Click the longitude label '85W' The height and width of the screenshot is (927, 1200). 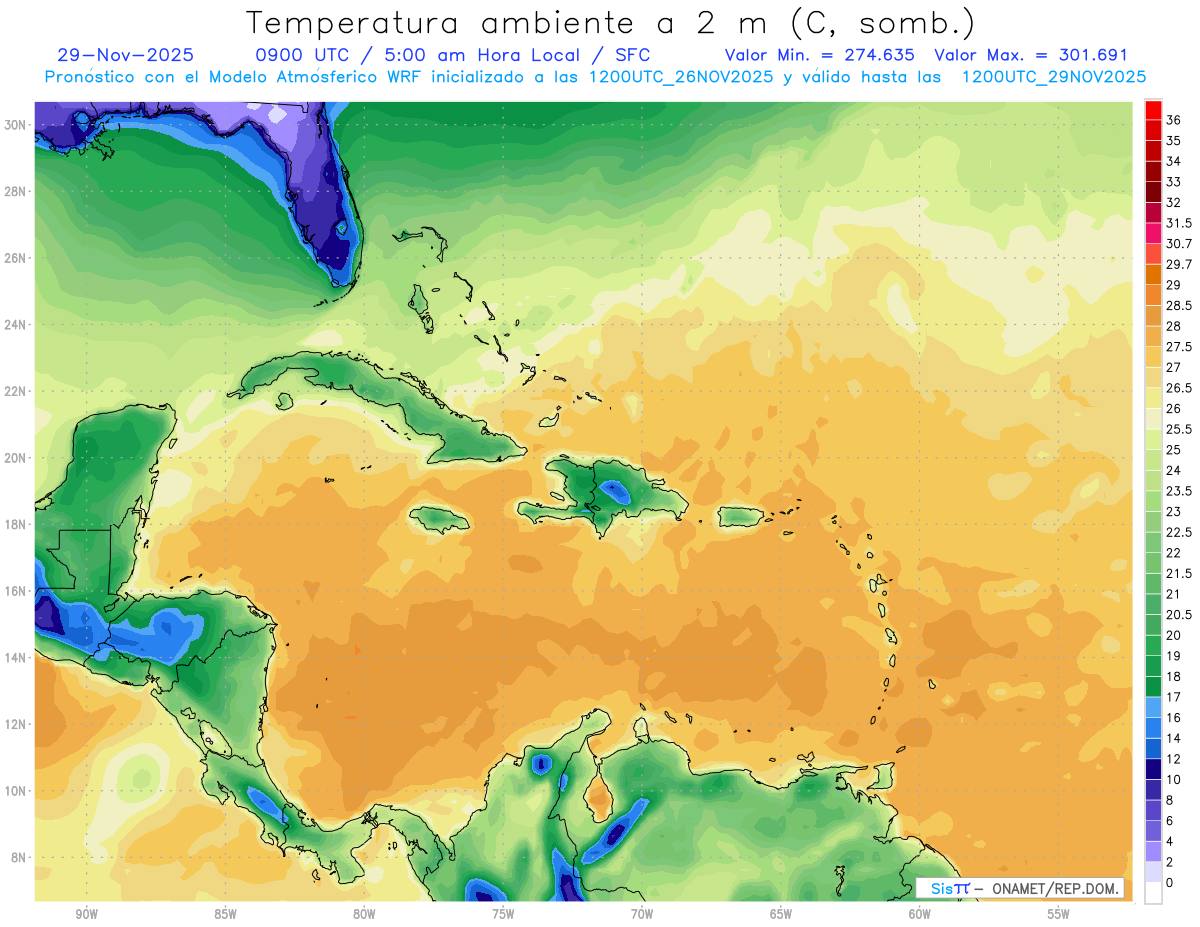[x=225, y=914]
